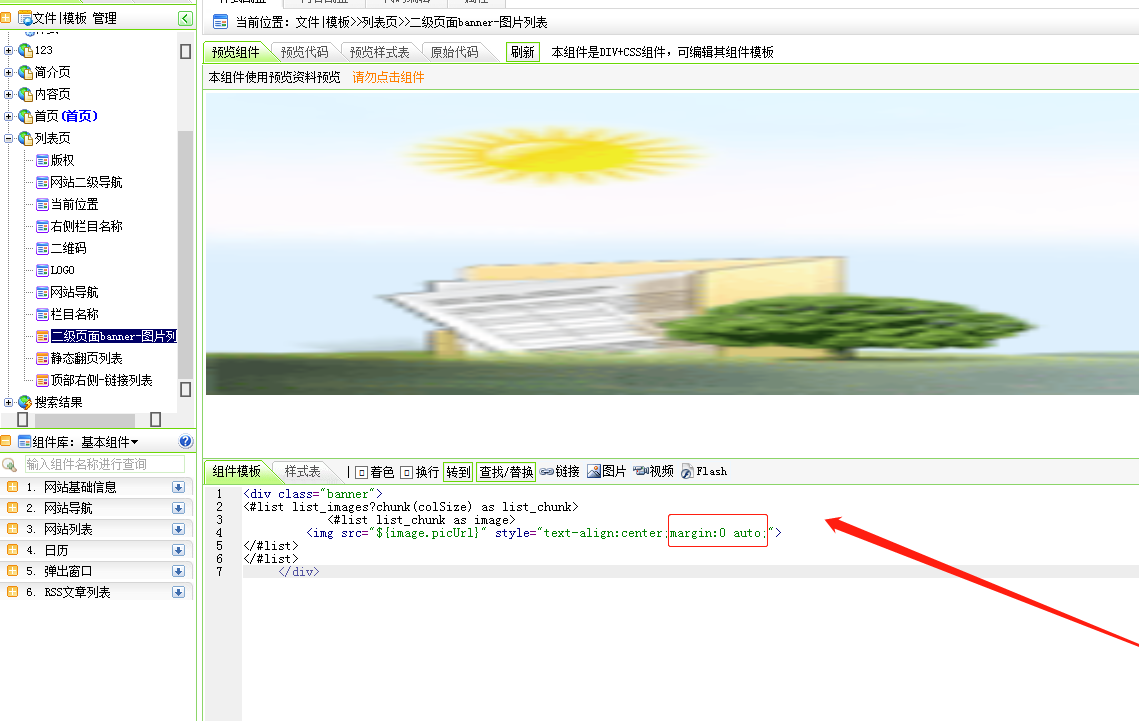Click the download arrow for 网站基础信息
This screenshot has width=1139, height=721.
click(x=179, y=487)
